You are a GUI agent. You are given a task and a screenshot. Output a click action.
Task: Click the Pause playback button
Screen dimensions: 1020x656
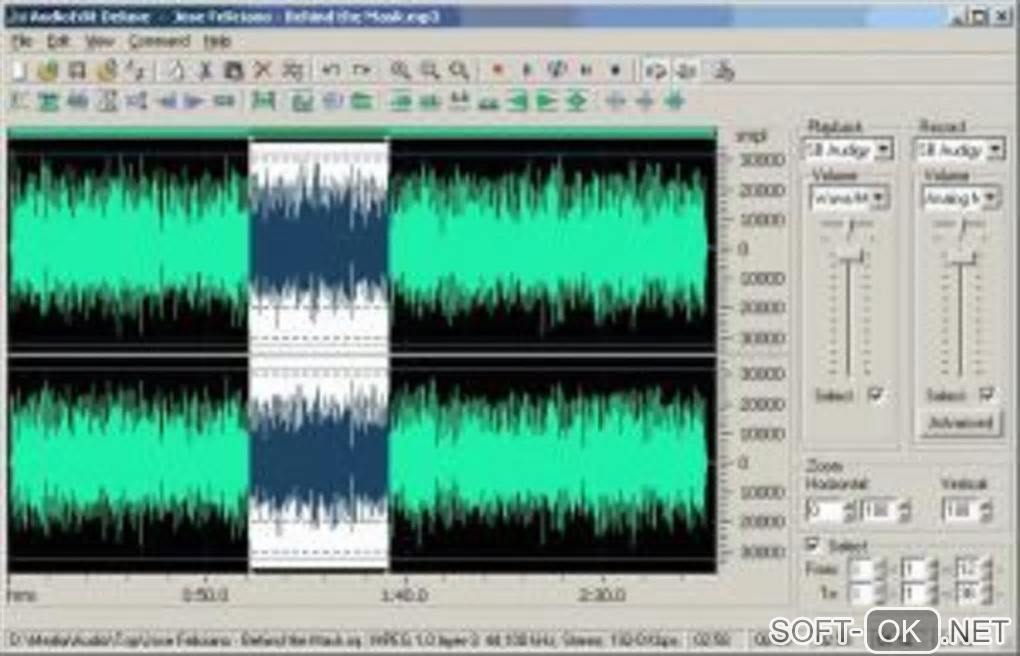[586, 70]
